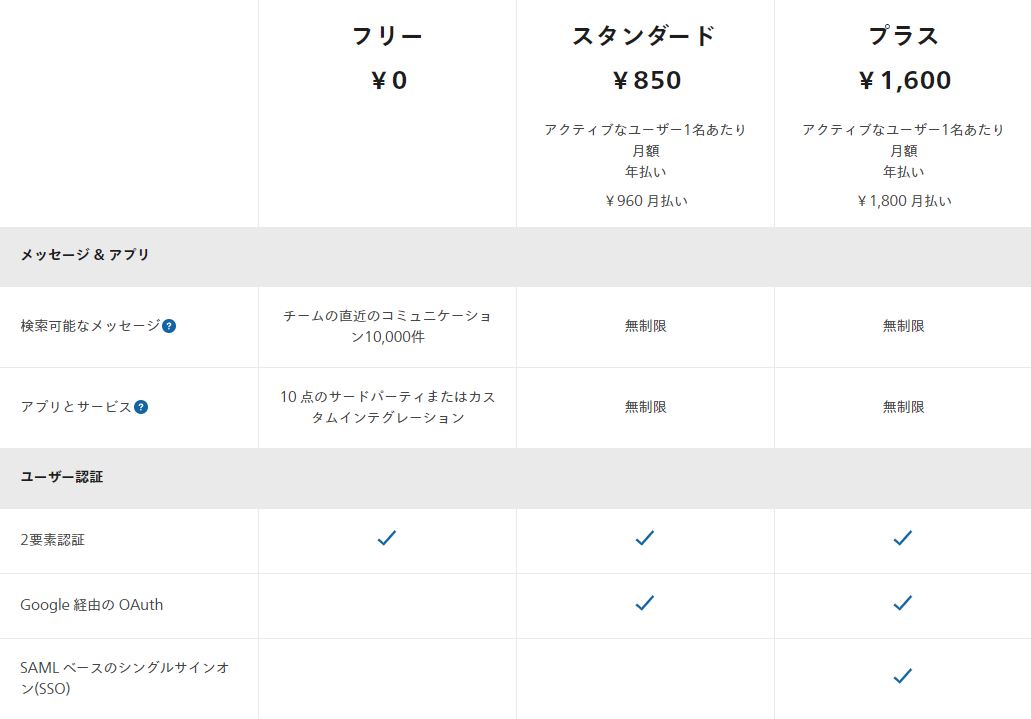Click スタンダード checkmark for Google 経由の OAuth
The image size is (1031, 719).
[645, 603]
